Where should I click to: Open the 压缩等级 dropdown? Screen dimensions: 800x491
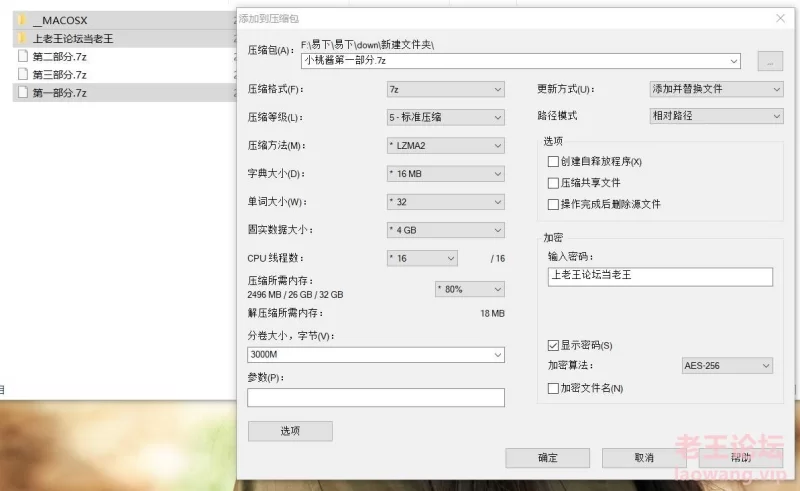(445, 117)
